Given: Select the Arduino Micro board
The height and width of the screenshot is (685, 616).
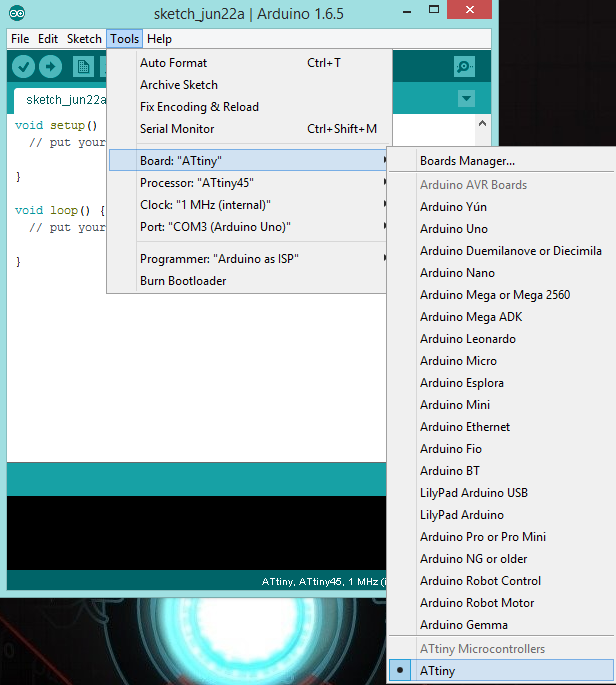Looking at the screenshot, I should point(501,360).
